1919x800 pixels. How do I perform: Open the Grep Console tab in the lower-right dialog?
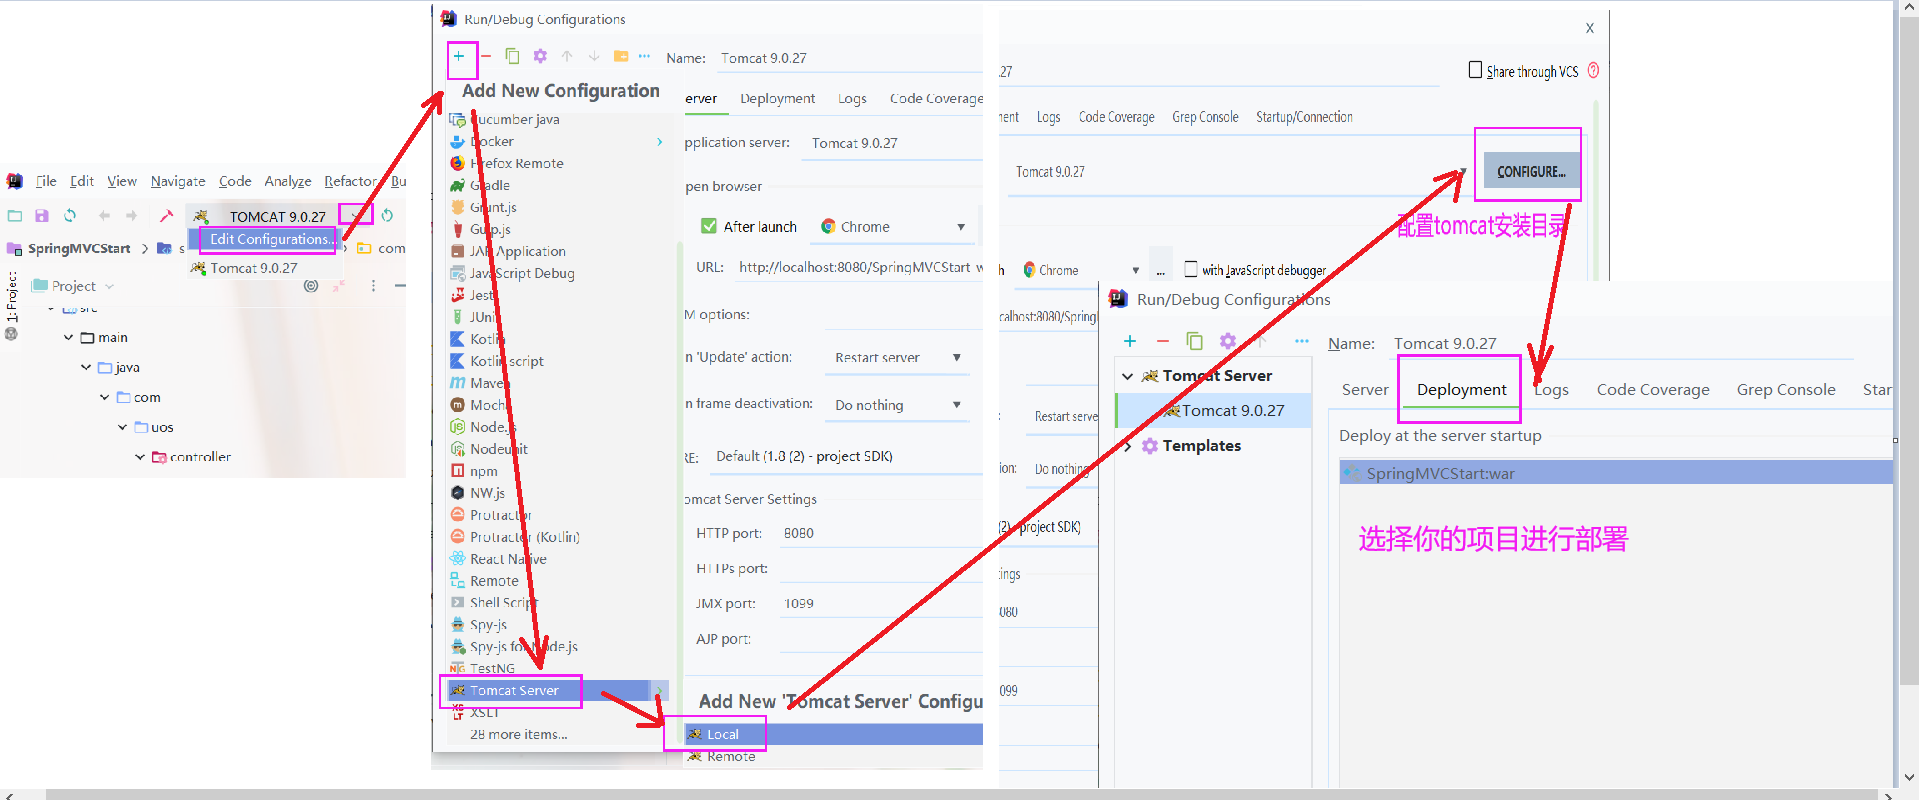[x=1786, y=389]
